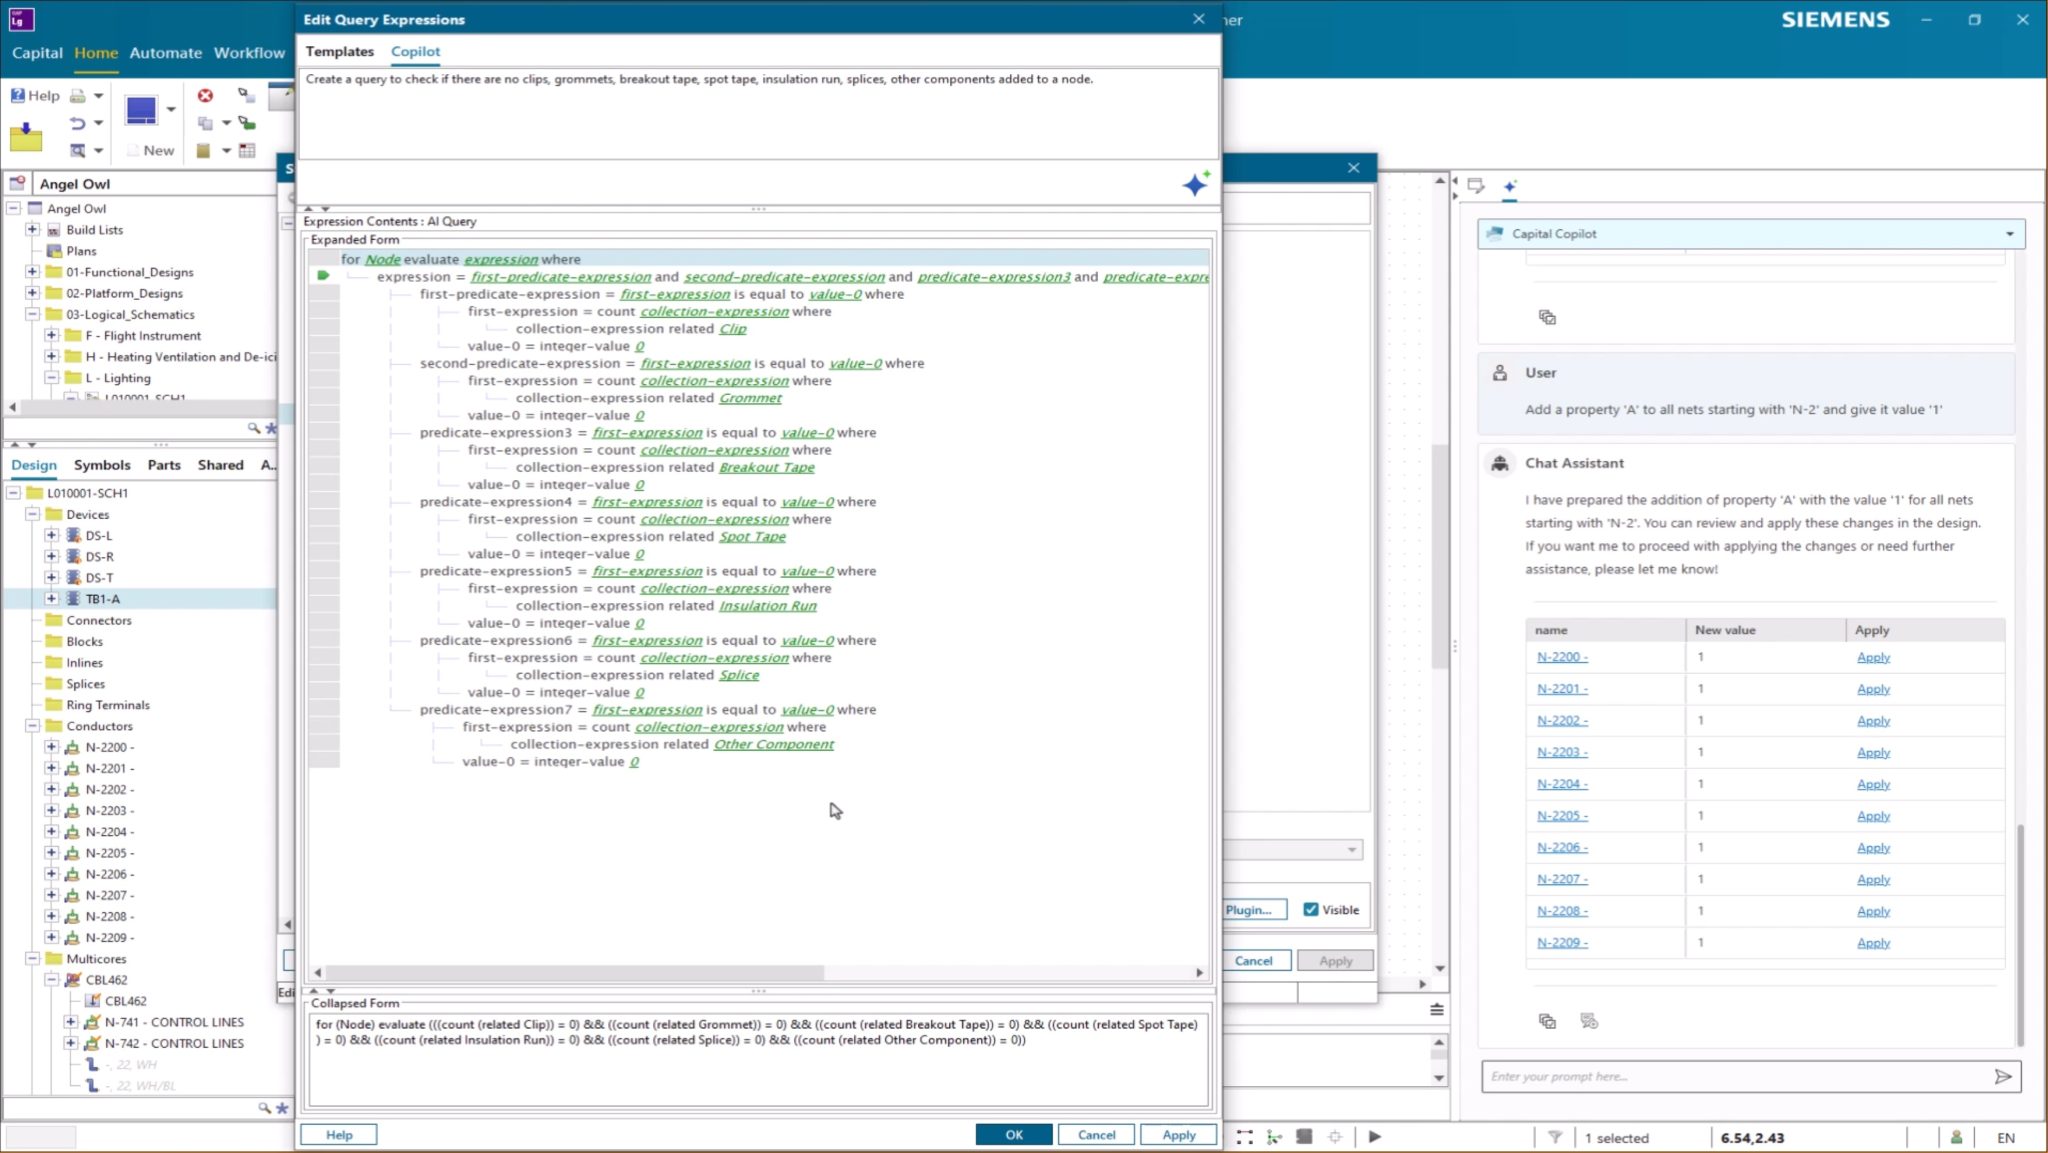Click horizontal scrollbar in Expanded Form
Screen dimensions: 2048x1153
(576, 972)
